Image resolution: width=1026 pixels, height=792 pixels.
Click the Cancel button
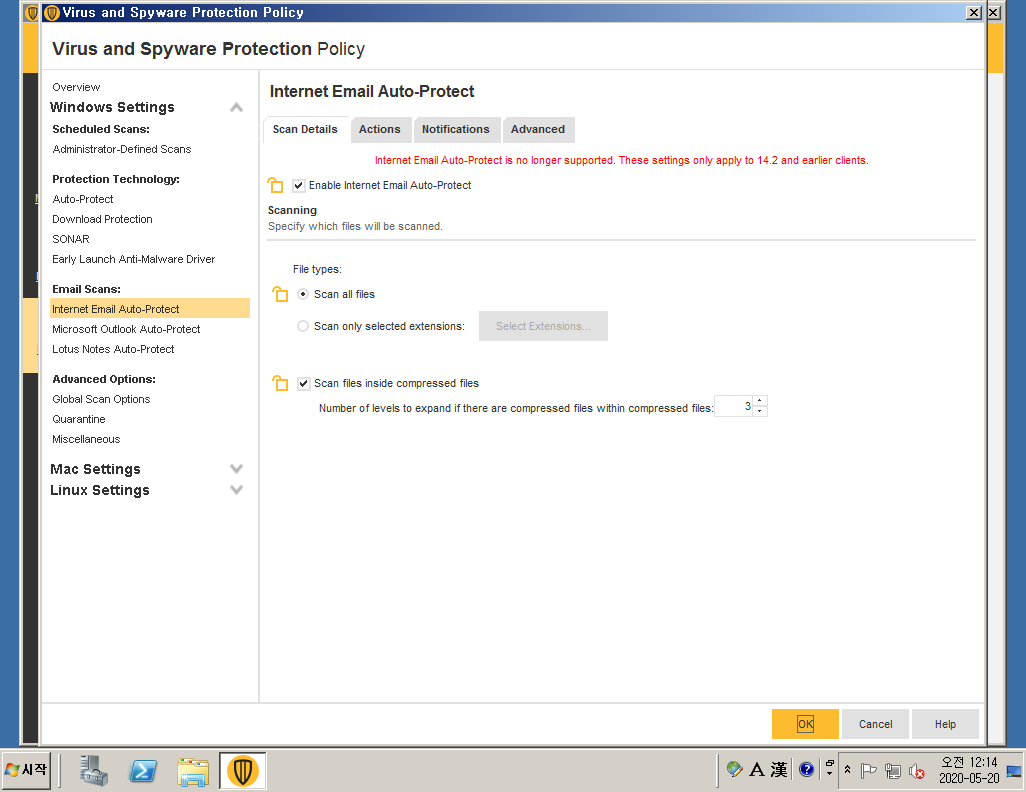(876, 724)
